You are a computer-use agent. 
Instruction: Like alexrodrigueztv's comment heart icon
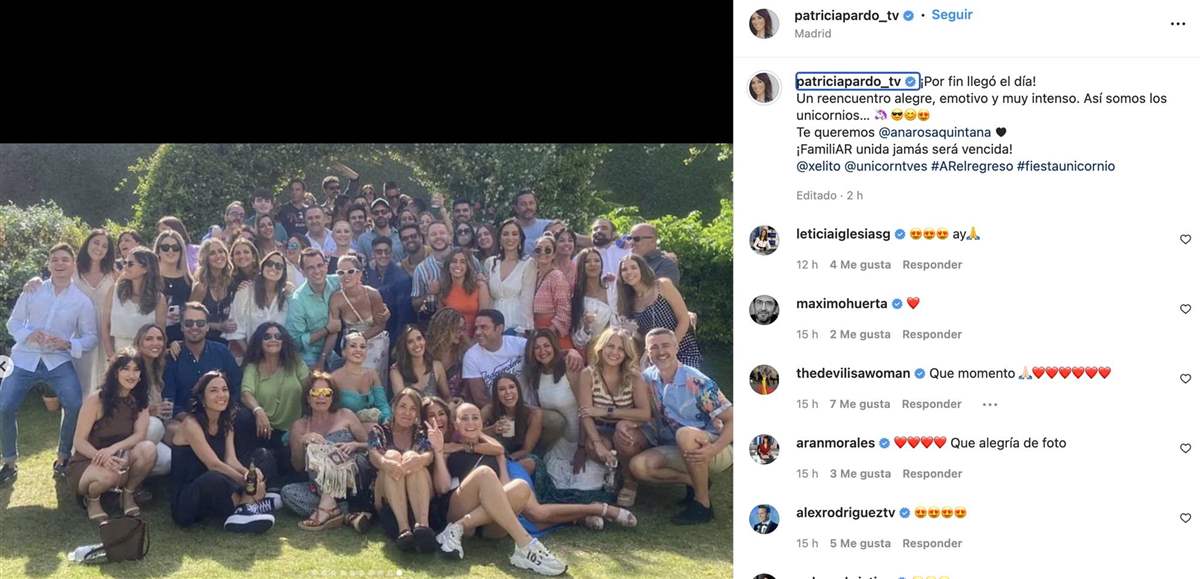pos(1185,518)
